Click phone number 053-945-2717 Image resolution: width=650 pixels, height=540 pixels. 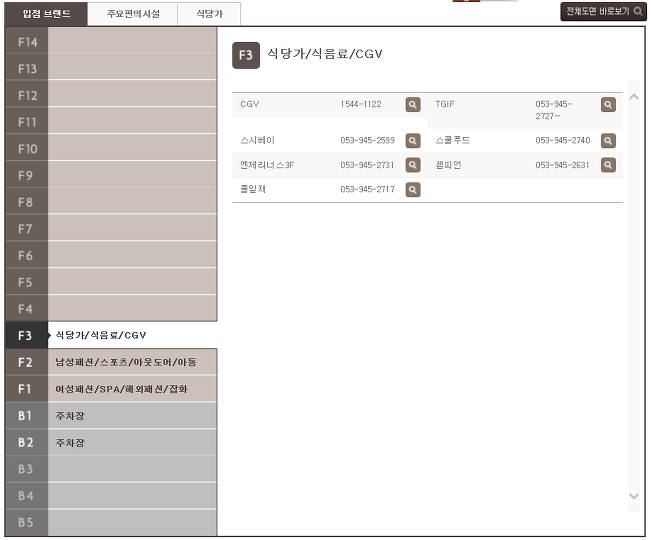click(367, 189)
